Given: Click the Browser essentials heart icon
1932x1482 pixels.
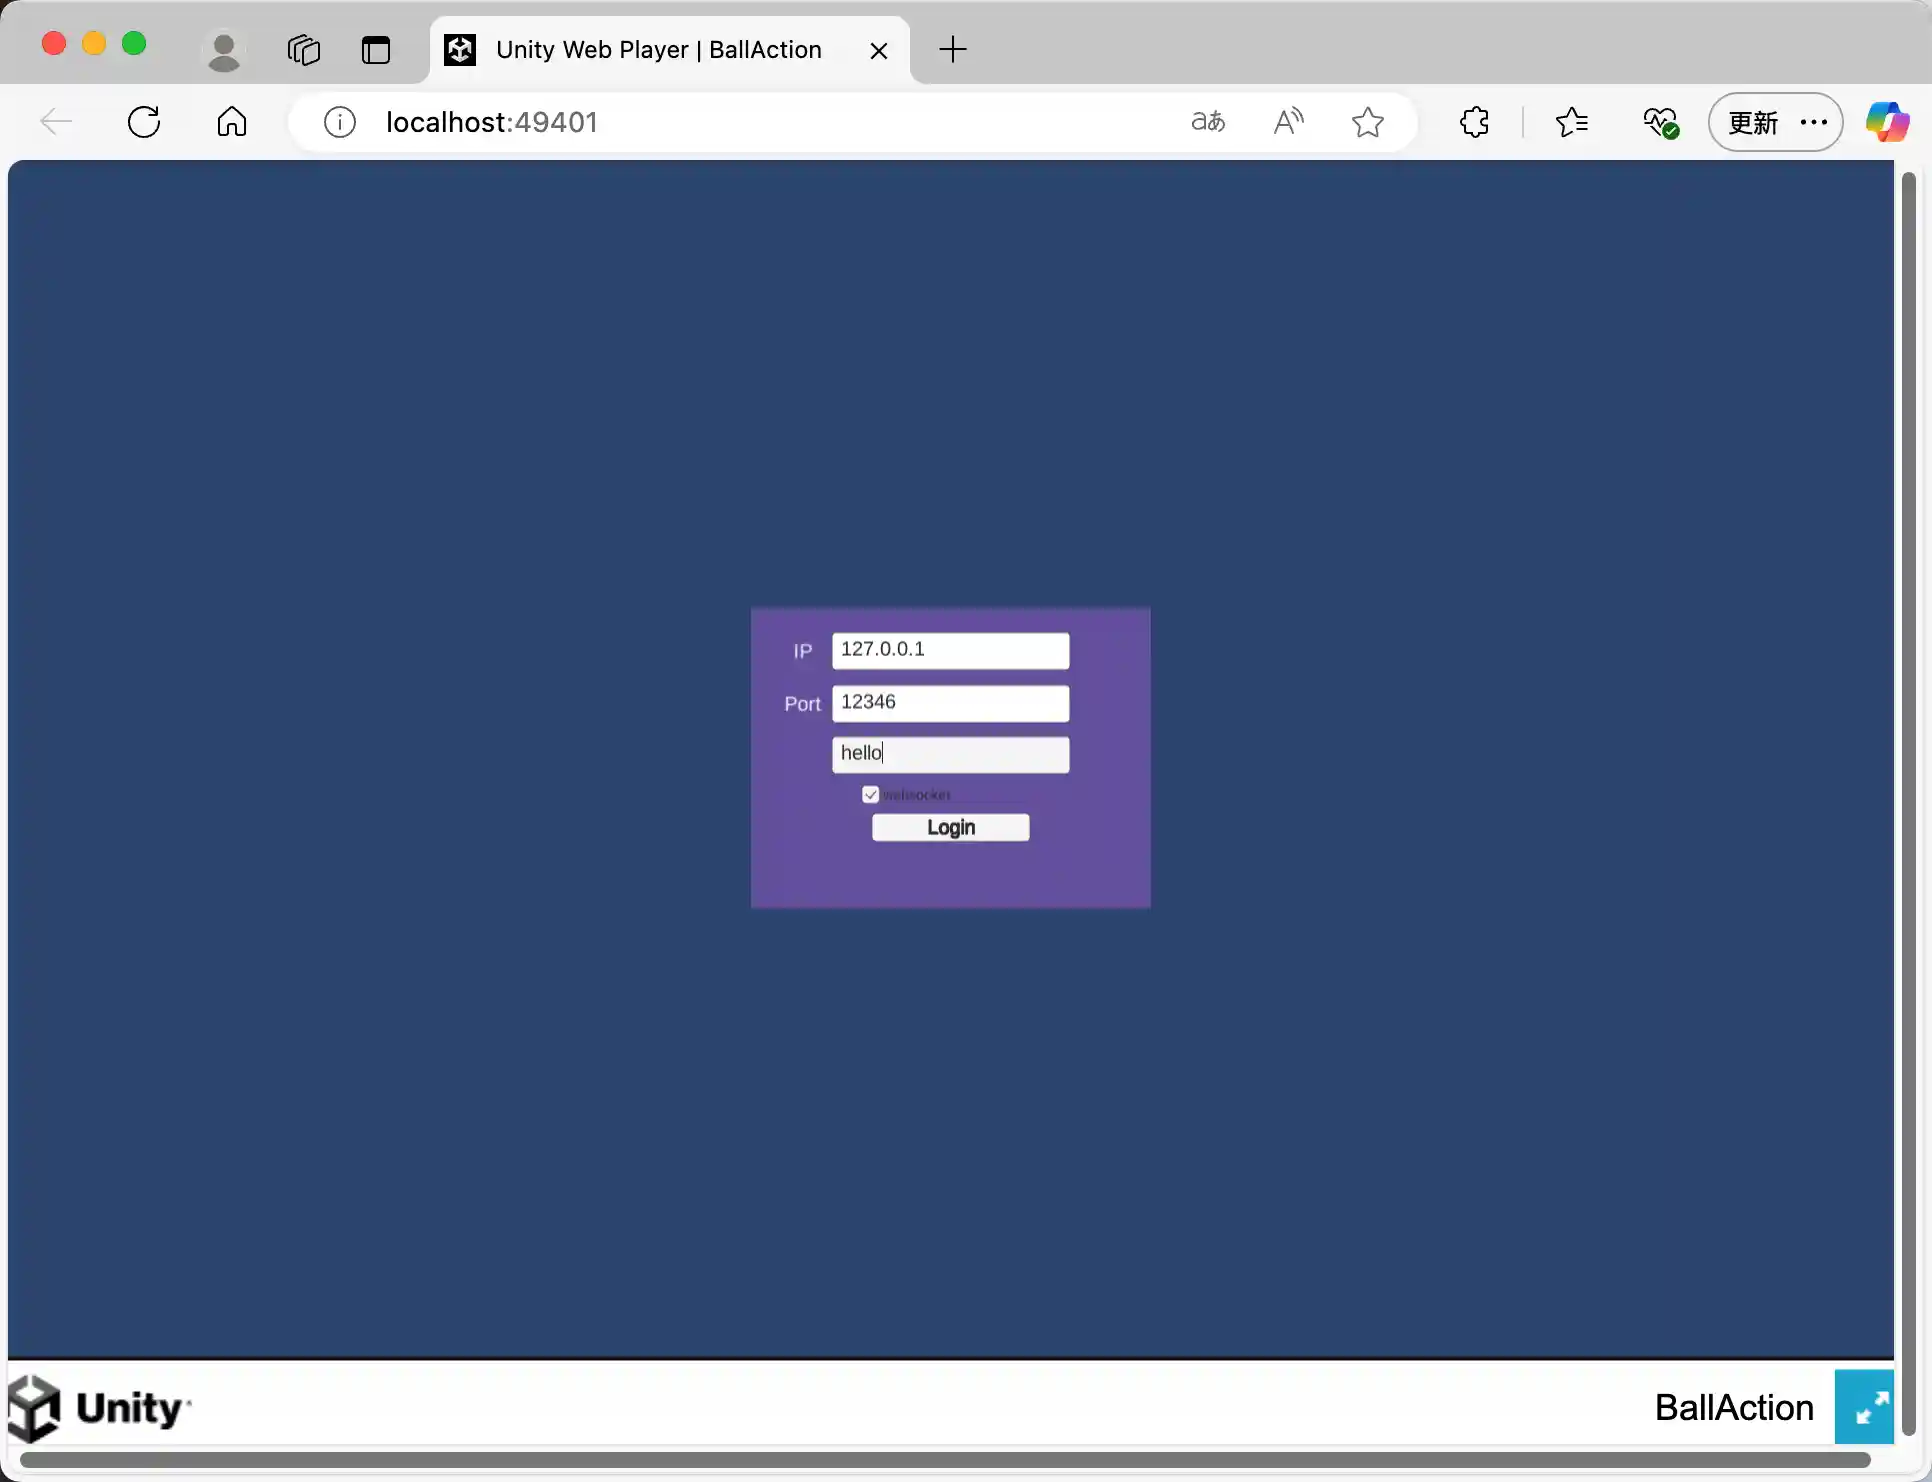Looking at the screenshot, I should coord(1660,122).
